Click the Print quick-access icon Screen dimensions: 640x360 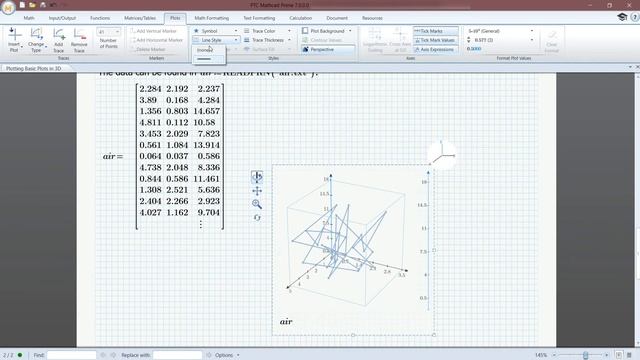coord(43,5)
